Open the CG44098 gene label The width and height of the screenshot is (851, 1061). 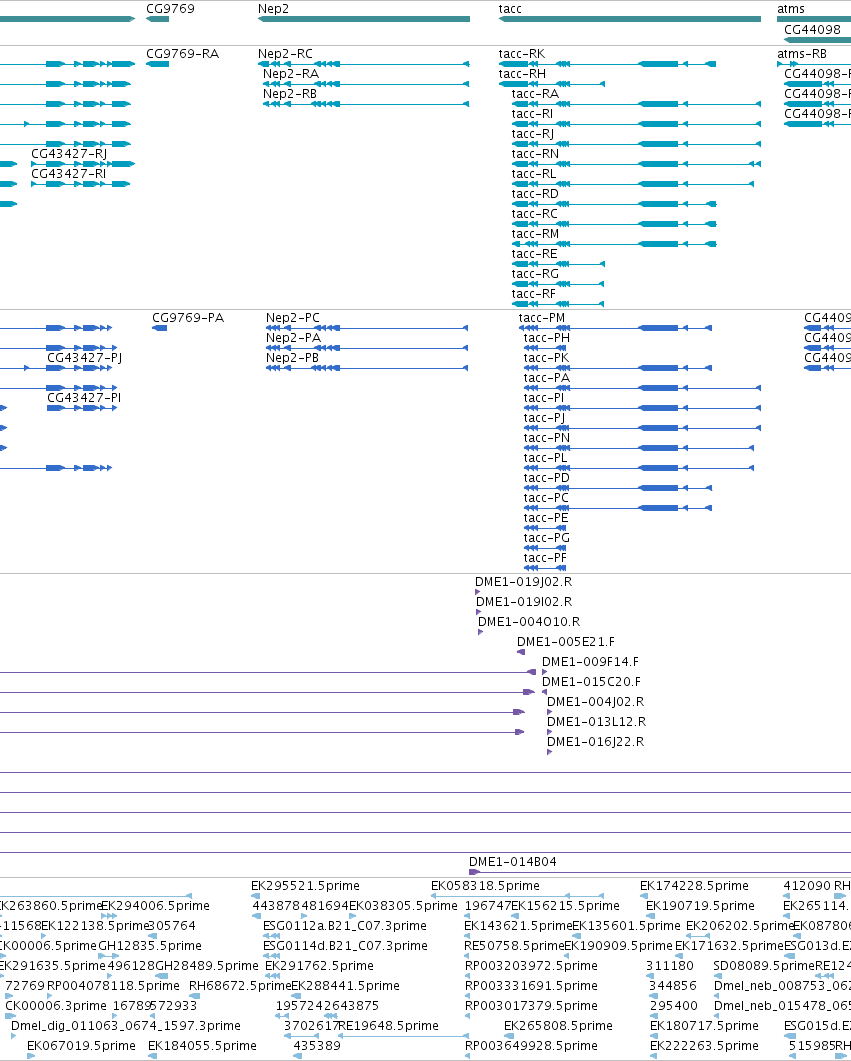[812, 30]
